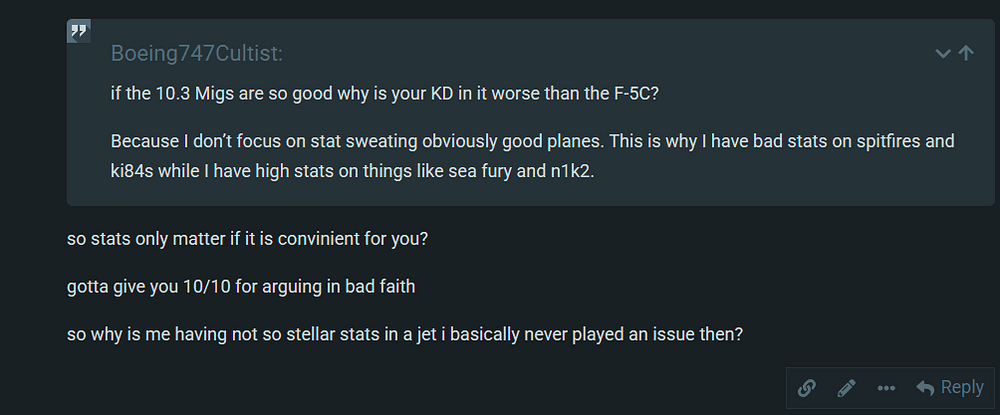This screenshot has height=415, width=1000.
Task: Edit this post using the pencil icon
Action: pyautogui.click(x=846, y=388)
